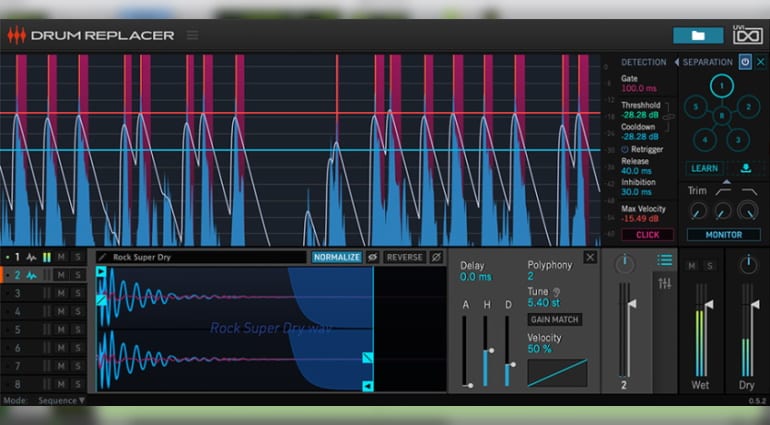
Task: Adjust the middle high-pass knob under Trim
Action: tap(722, 211)
